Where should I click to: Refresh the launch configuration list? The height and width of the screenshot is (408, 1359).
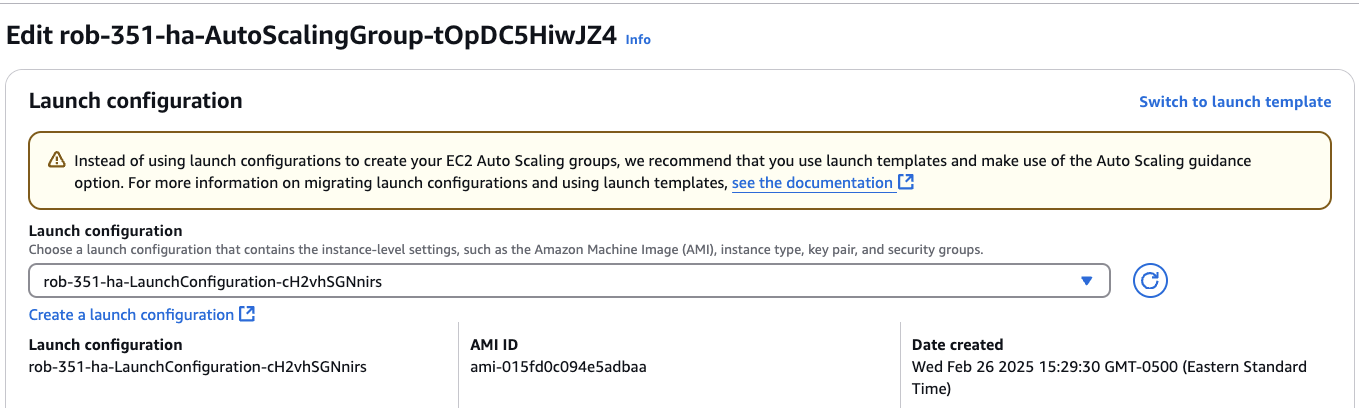coord(1150,282)
